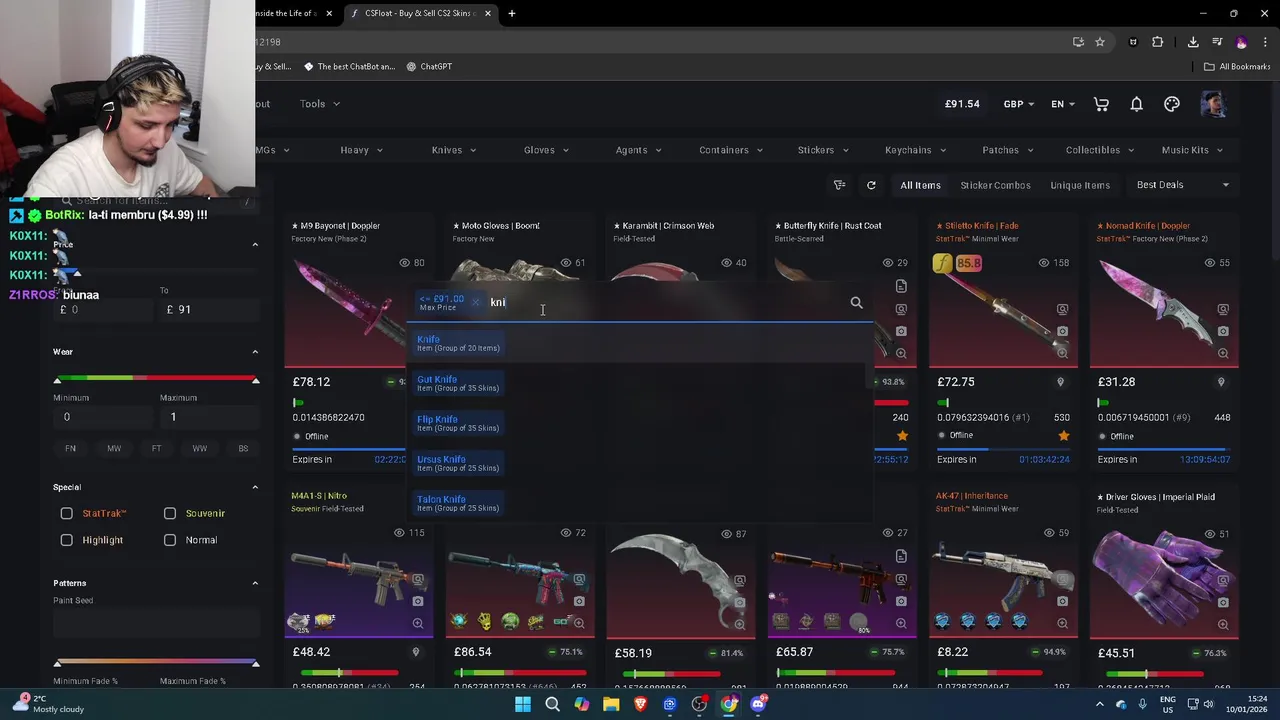Expand the Tools menu
This screenshot has width=1280, height=720.
[x=320, y=104]
